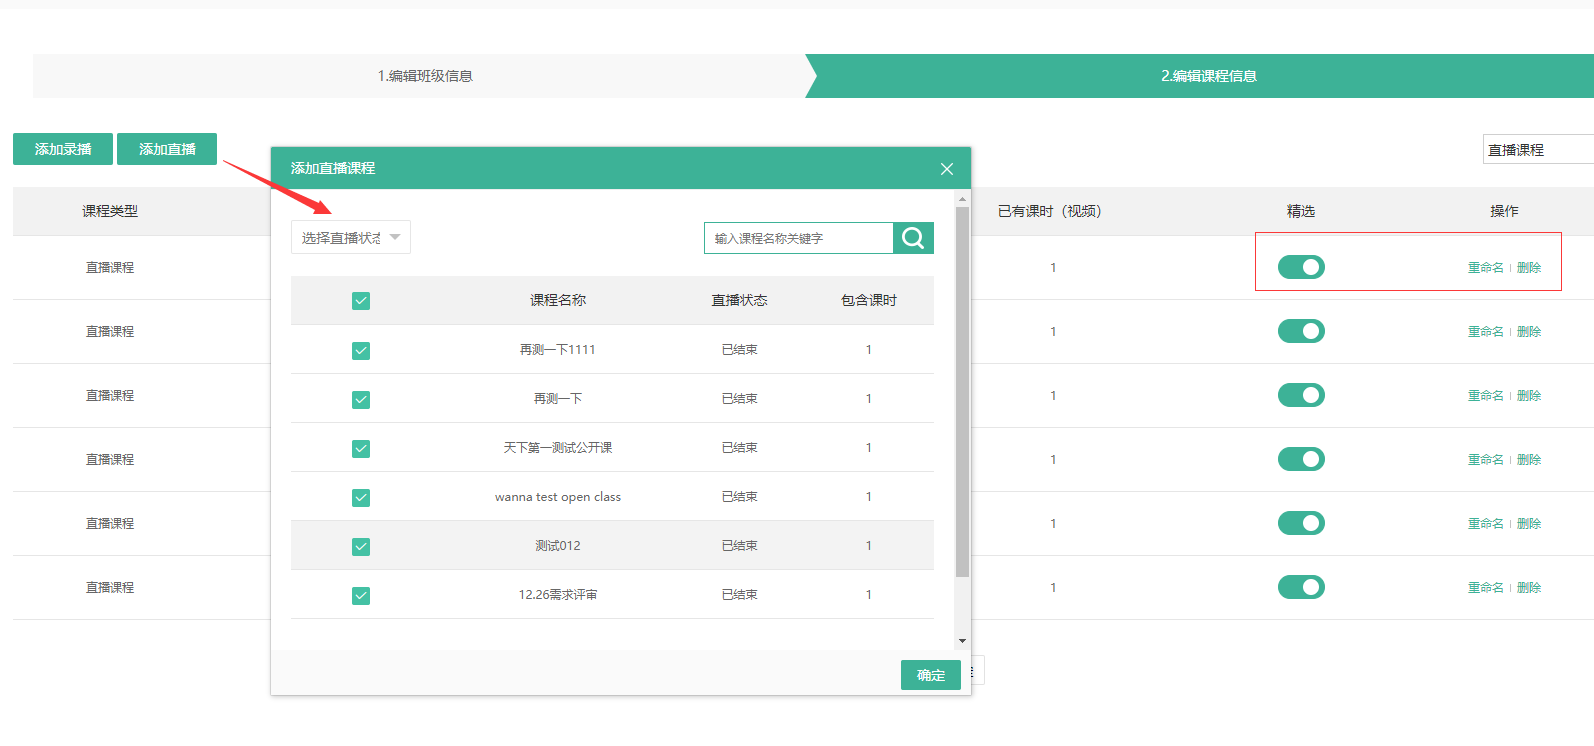
Task: Open the 选择直播状态 dropdown
Action: pyautogui.click(x=351, y=237)
